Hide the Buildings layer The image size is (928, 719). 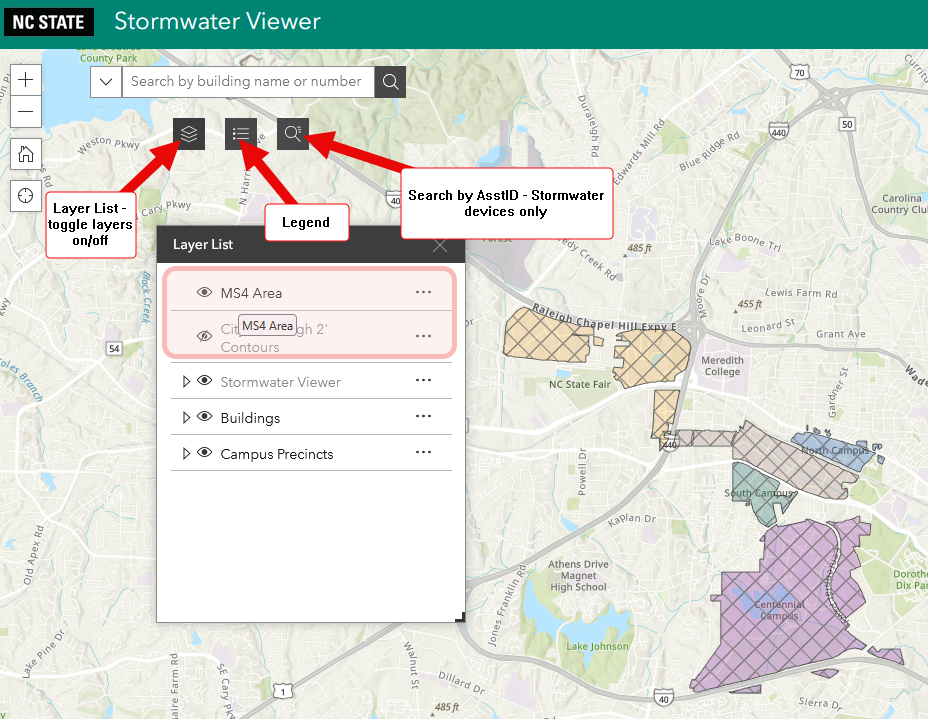(x=204, y=417)
